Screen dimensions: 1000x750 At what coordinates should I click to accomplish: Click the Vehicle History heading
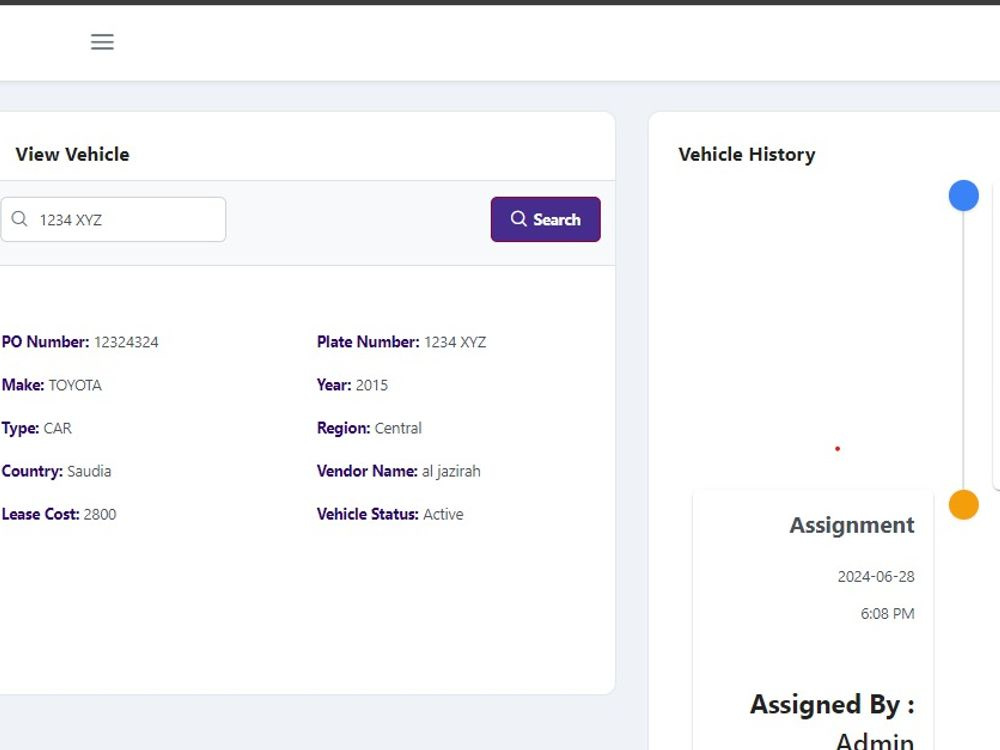747,154
